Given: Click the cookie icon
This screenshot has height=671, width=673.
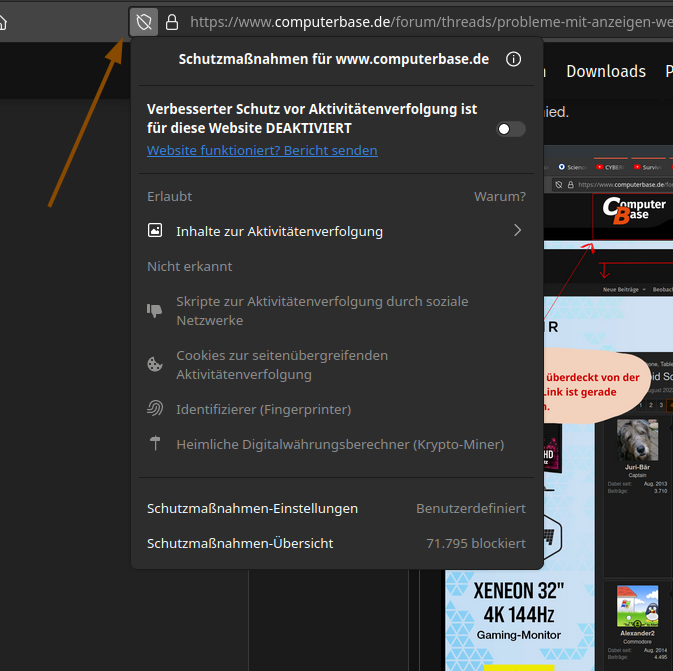Looking at the screenshot, I should click(155, 364).
